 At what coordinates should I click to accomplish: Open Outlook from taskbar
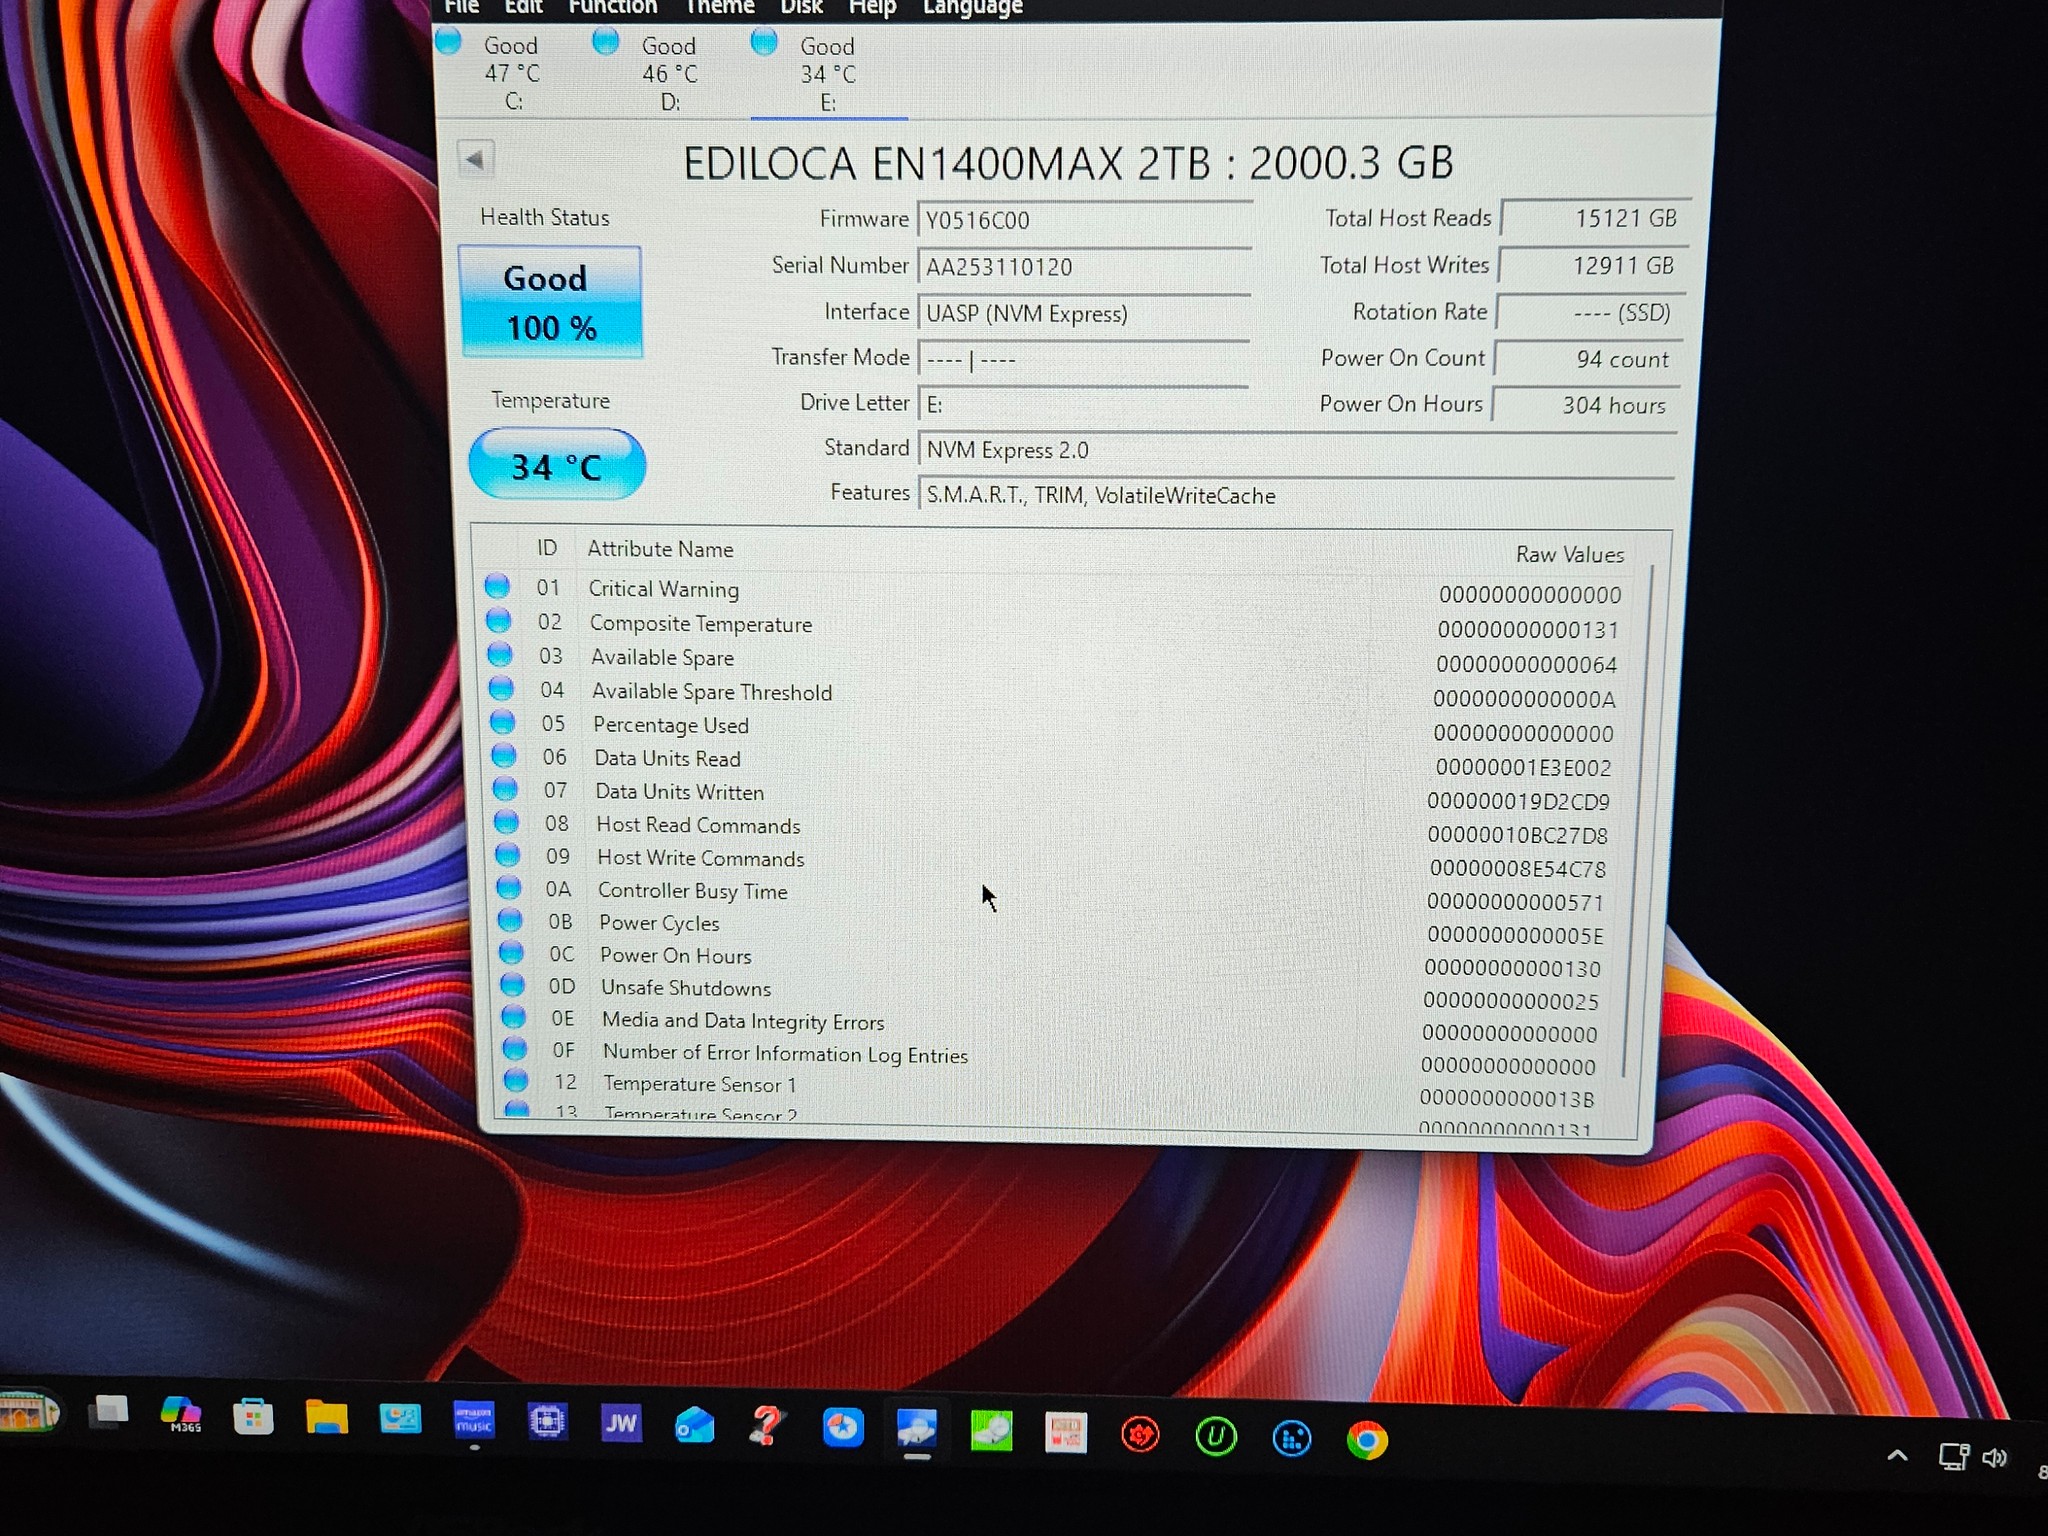(694, 1425)
